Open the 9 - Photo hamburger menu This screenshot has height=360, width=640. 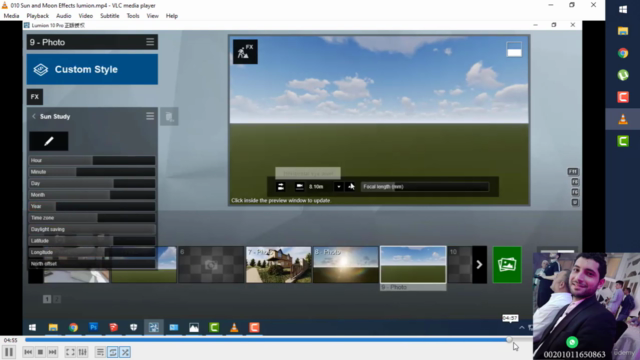click(150, 42)
